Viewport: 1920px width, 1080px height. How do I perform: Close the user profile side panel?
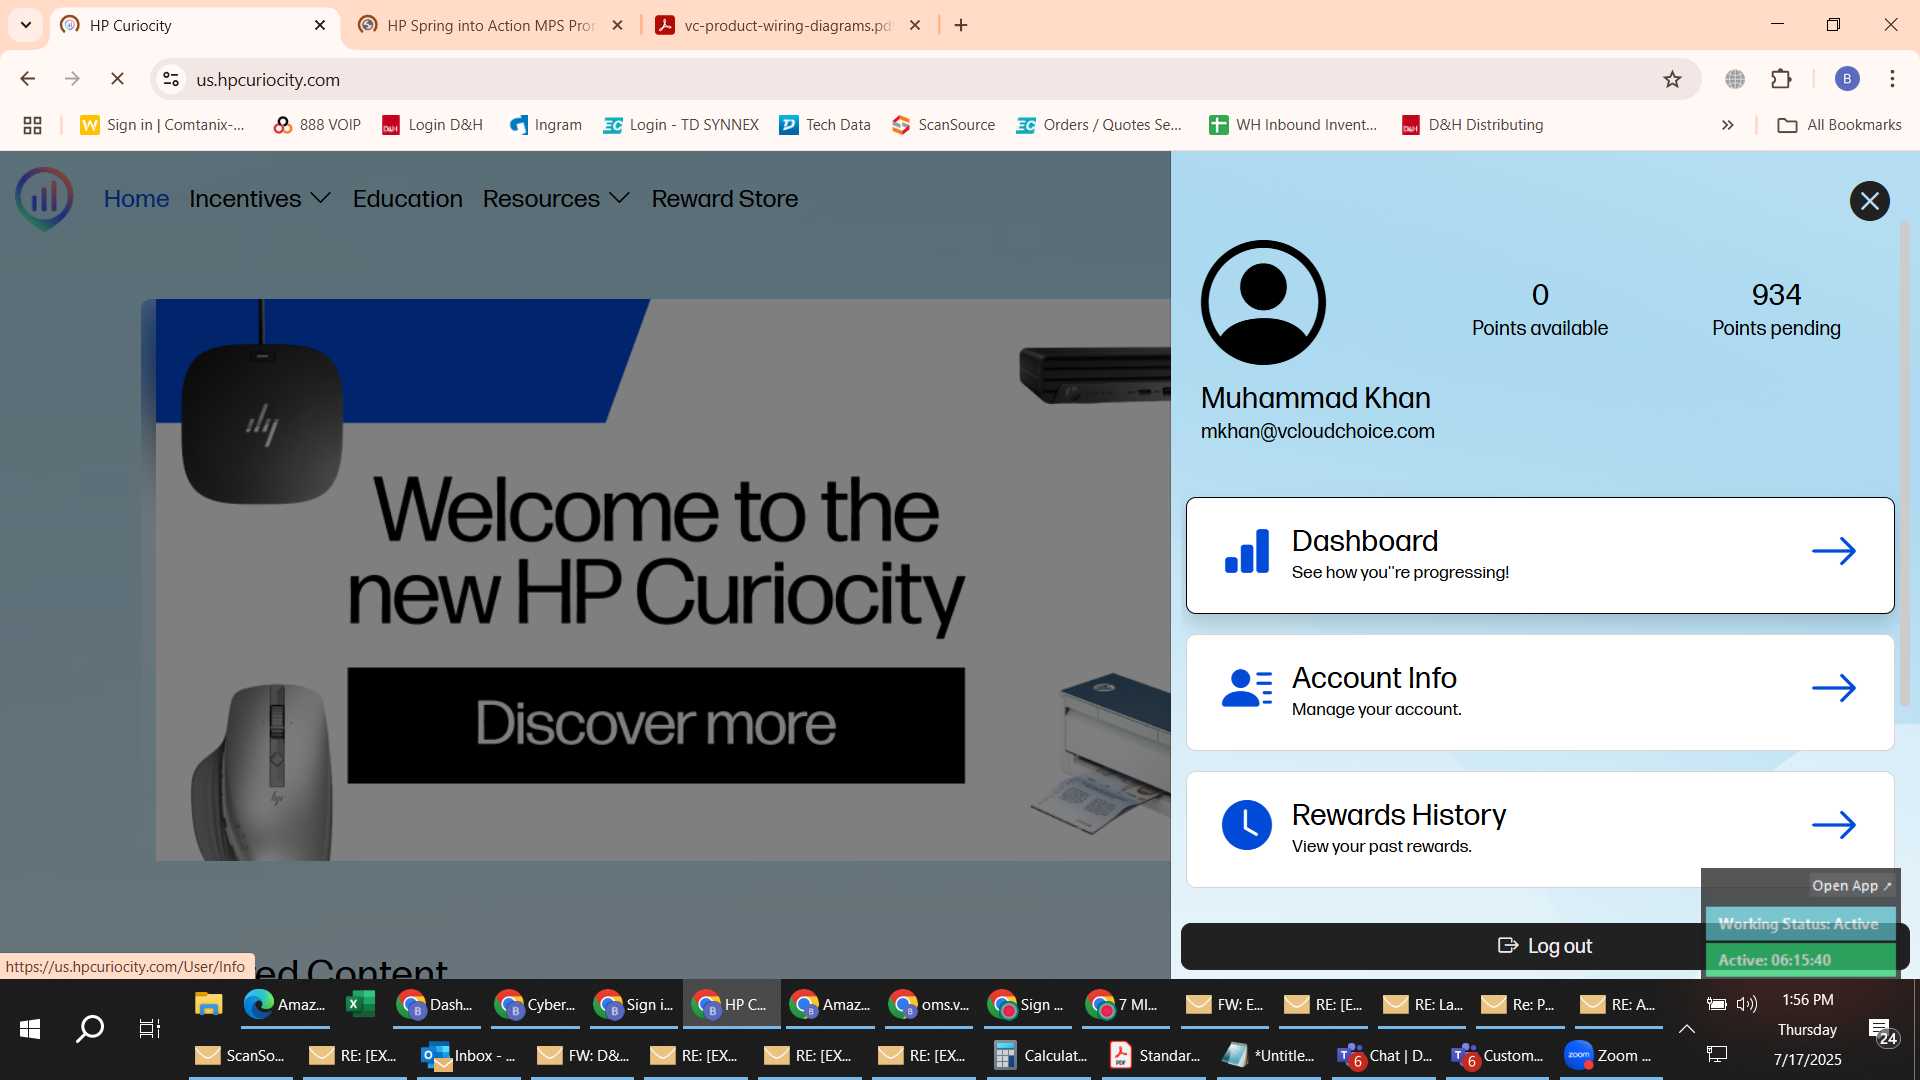click(1869, 201)
